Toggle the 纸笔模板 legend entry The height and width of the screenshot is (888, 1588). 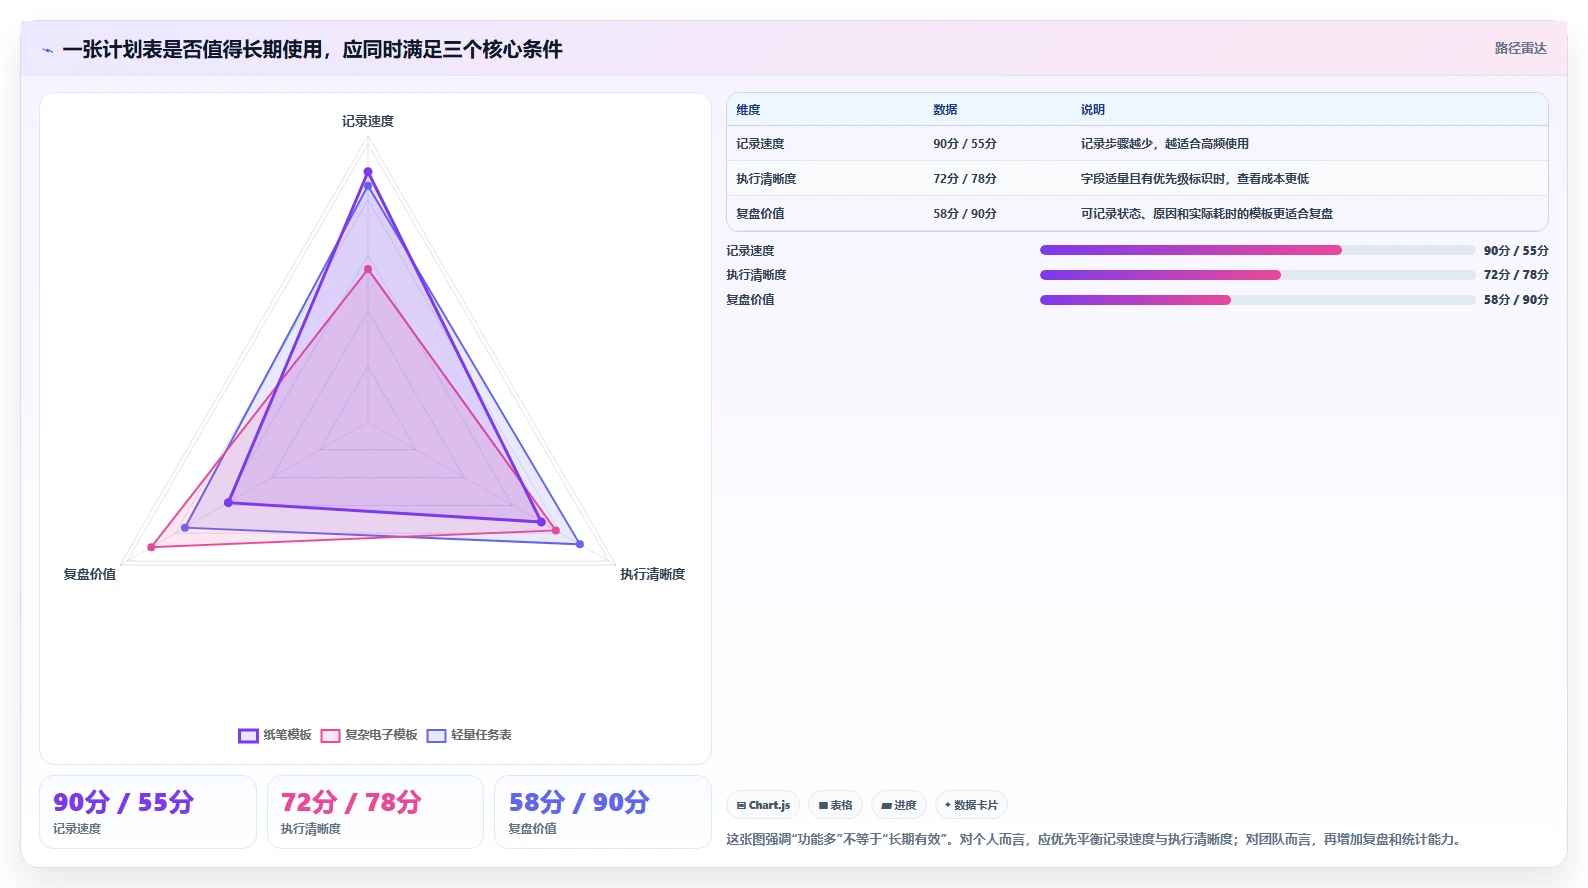(275, 735)
